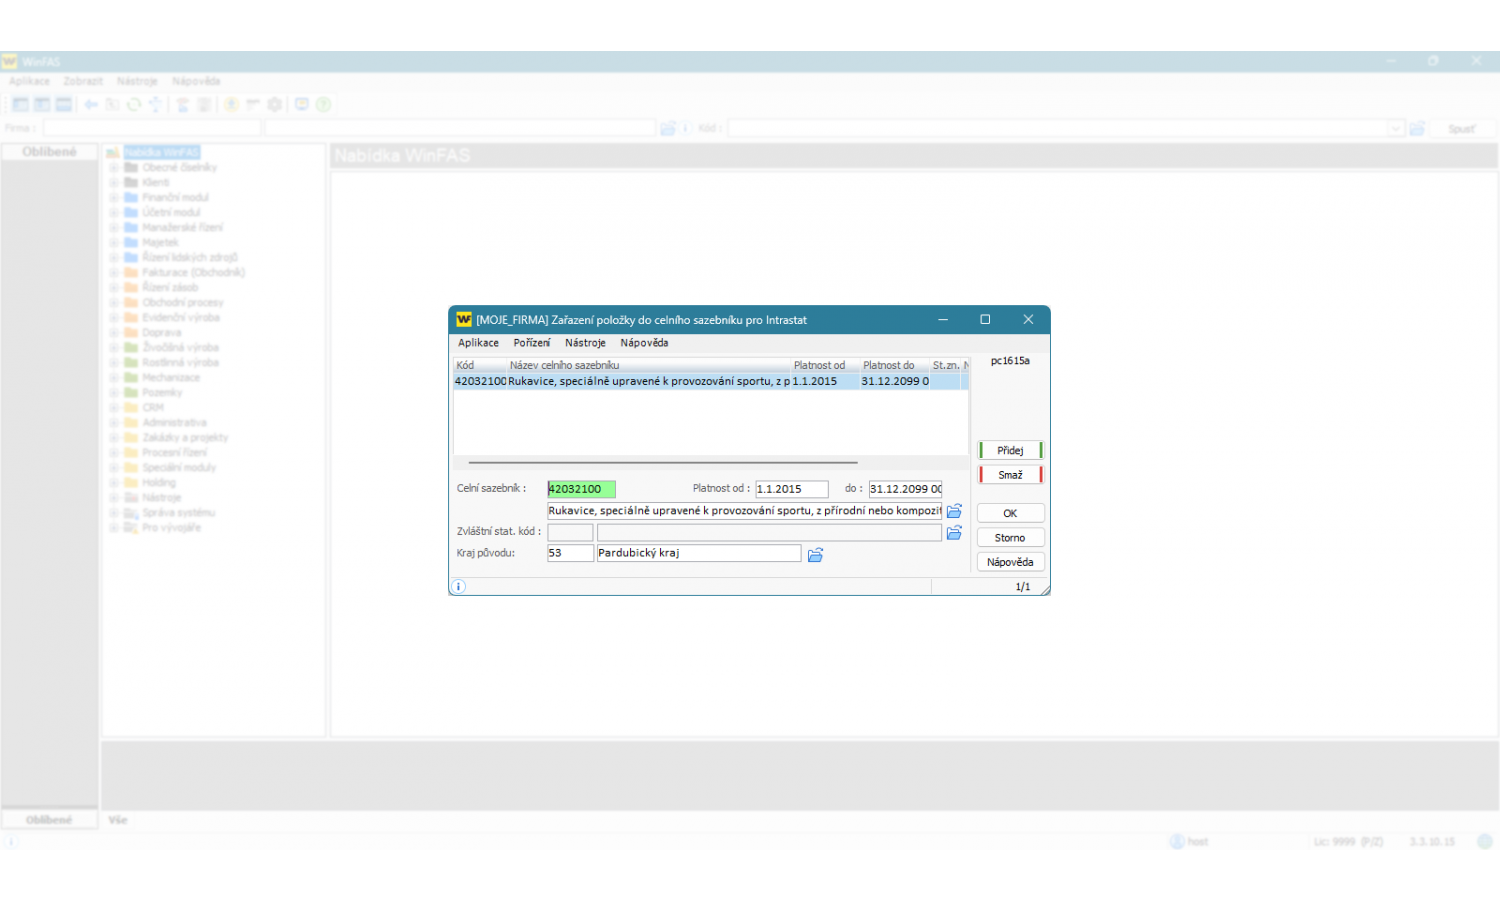Open the Kraj původu lookup folder icon

(815, 555)
